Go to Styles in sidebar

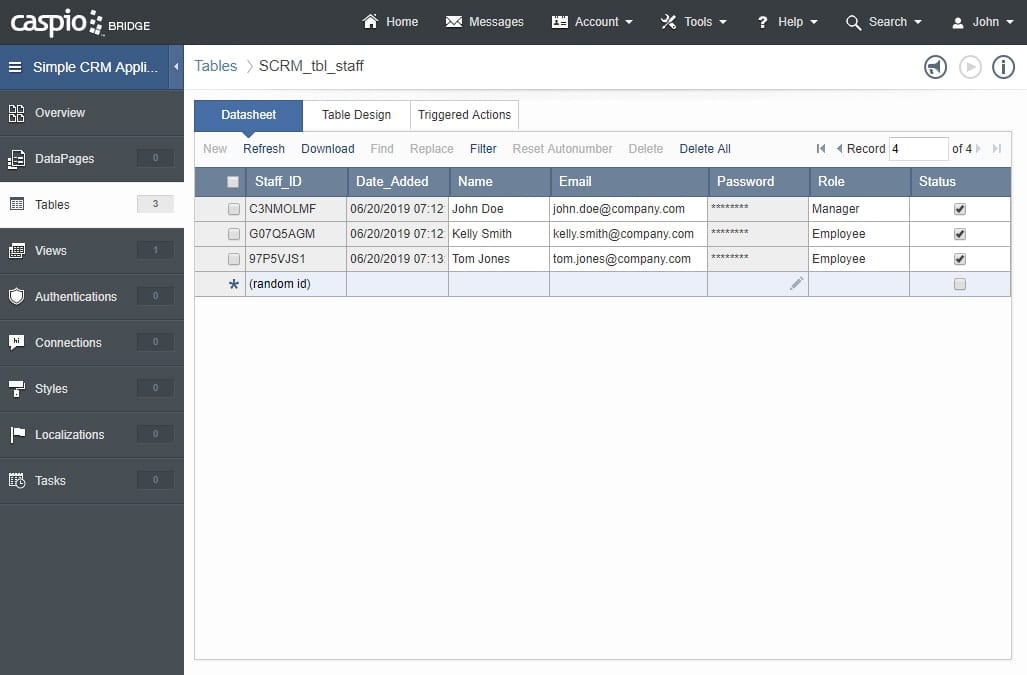click(51, 389)
